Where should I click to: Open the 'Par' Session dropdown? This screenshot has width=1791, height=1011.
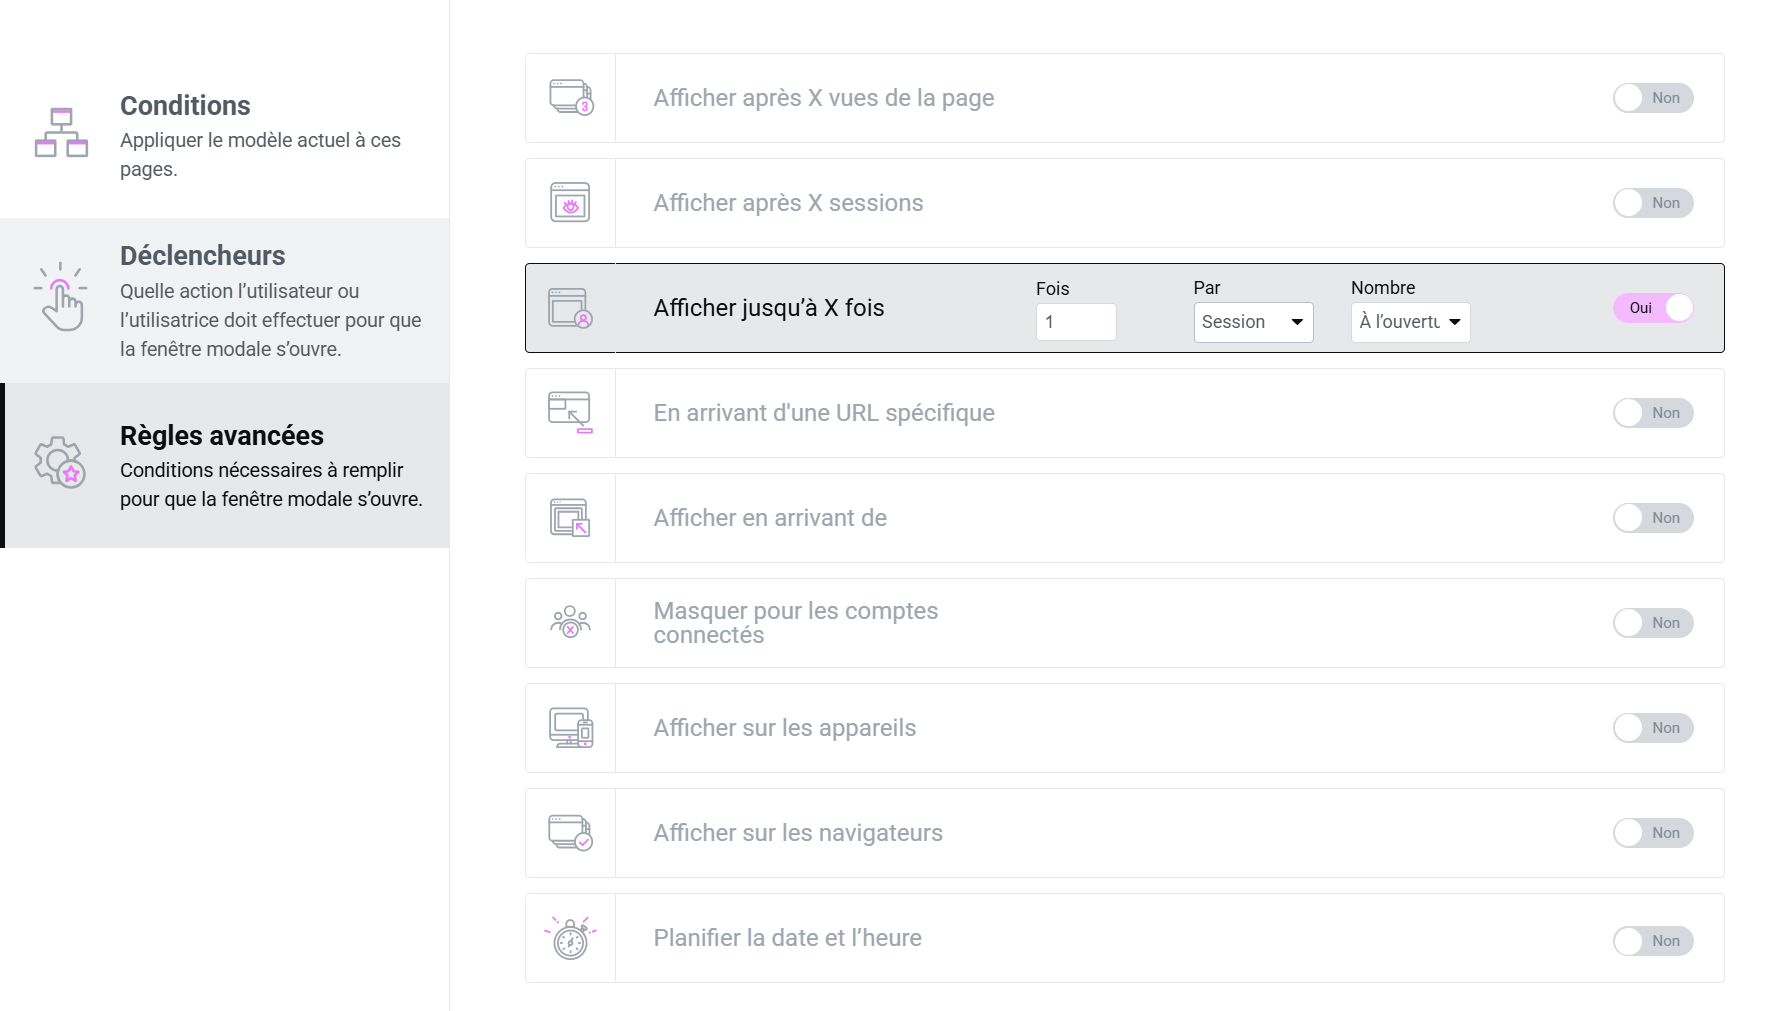[1252, 322]
